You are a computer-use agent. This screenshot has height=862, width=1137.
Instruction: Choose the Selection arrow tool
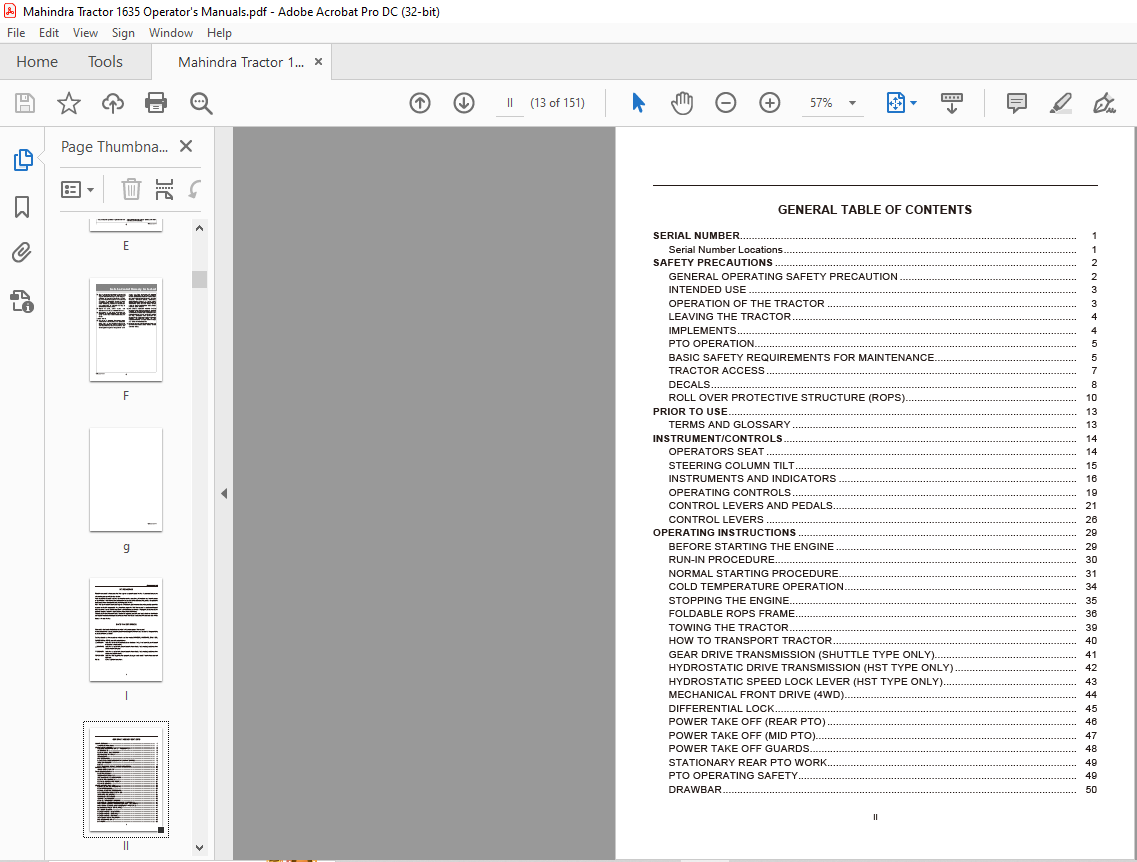click(x=638, y=103)
